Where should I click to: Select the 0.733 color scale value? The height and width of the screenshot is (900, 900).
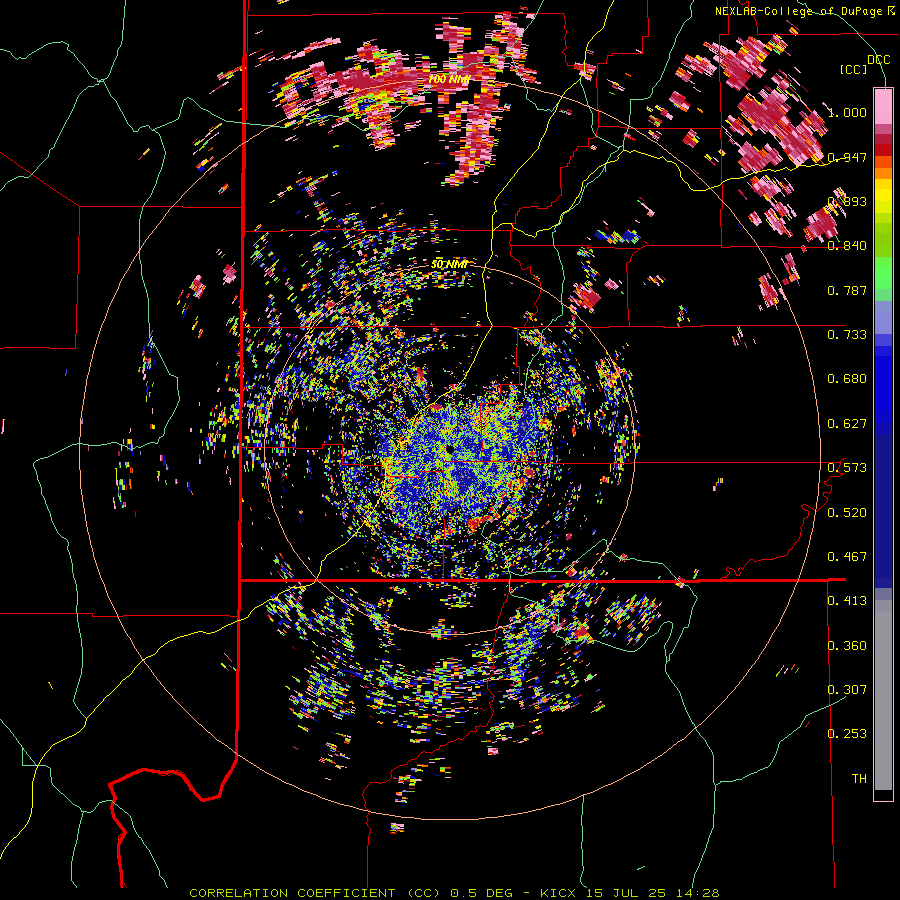click(x=847, y=335)
